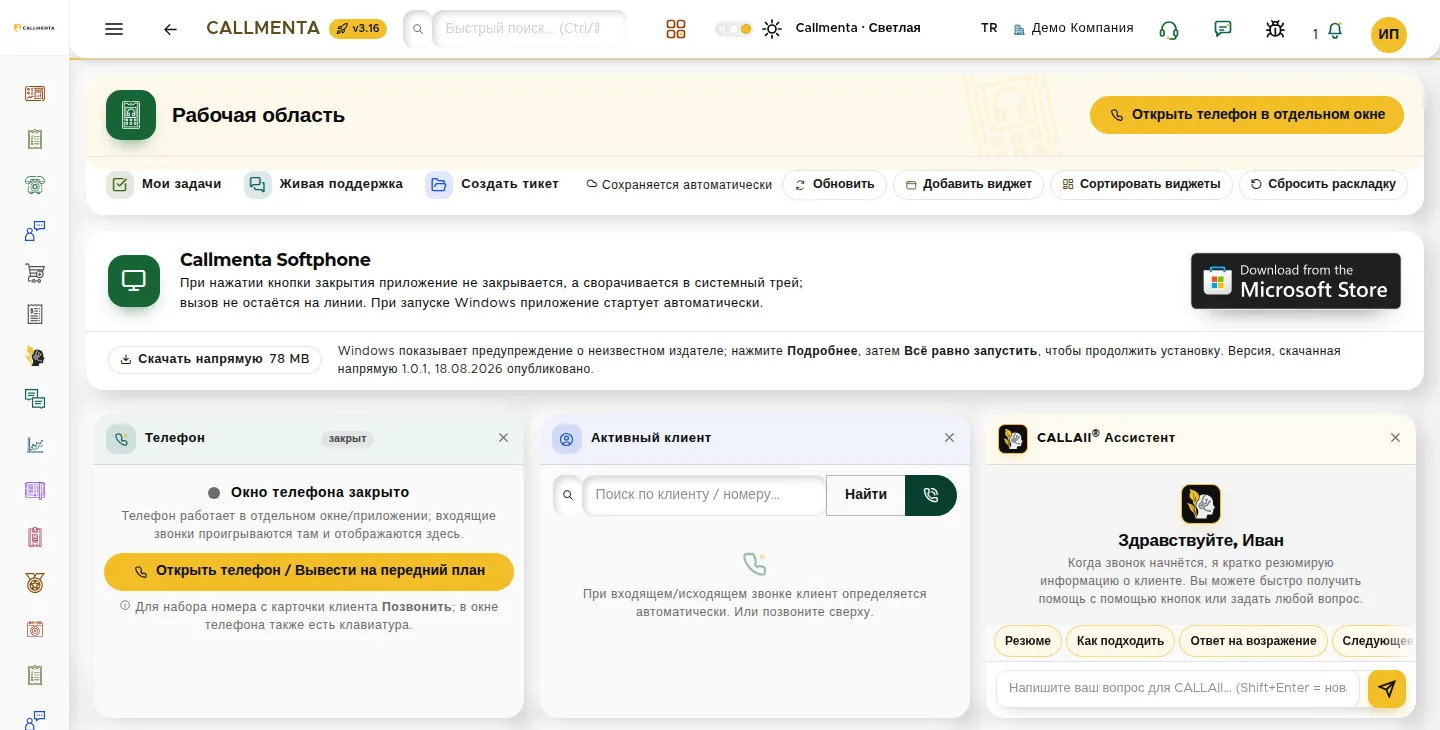Open the chat bubbles sidebar icon
1440x730 pixels.
[35, 399]
